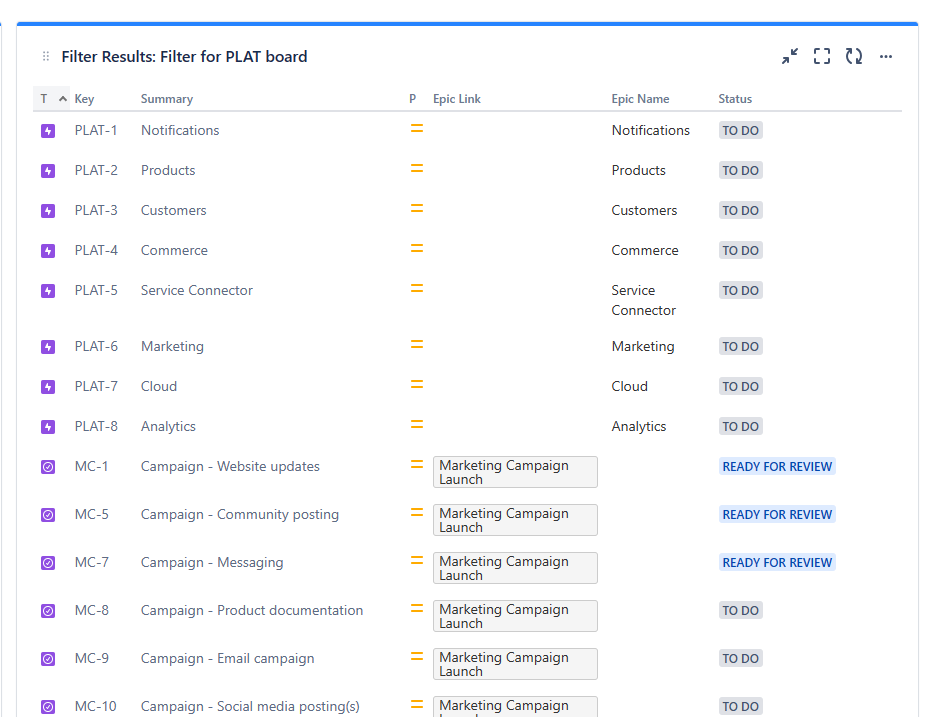Maximize the Filter Results gadget to fullscreen
This screenshot has width=943, height=717.
(822, 57)
